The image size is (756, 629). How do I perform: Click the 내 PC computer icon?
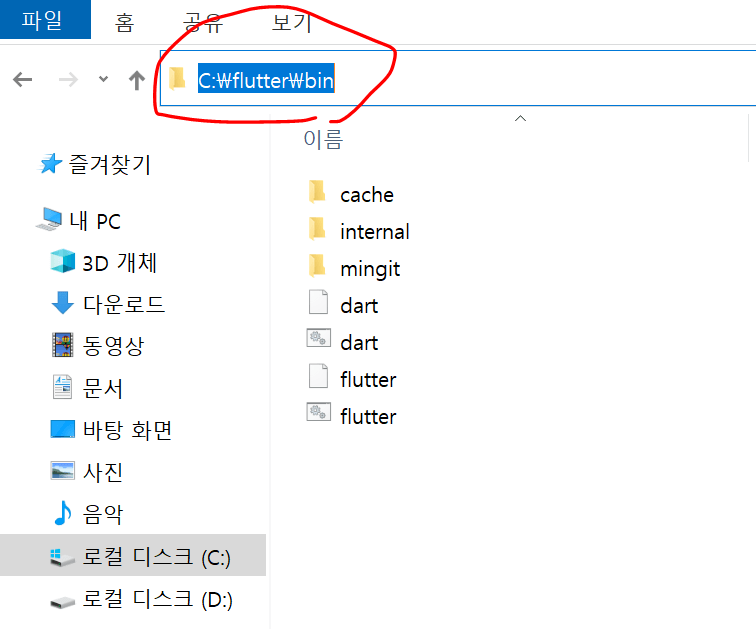[49, 219]
